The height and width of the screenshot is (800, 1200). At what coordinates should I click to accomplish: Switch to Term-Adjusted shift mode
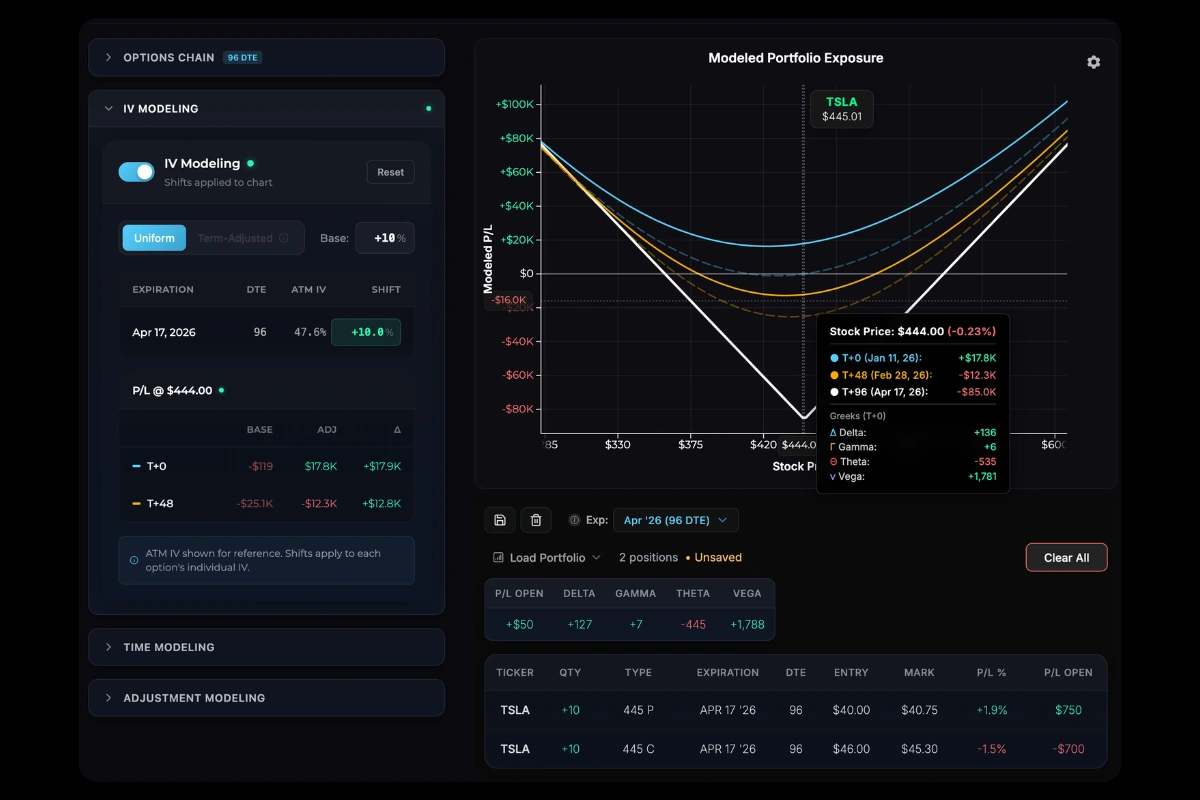[235, 238]
